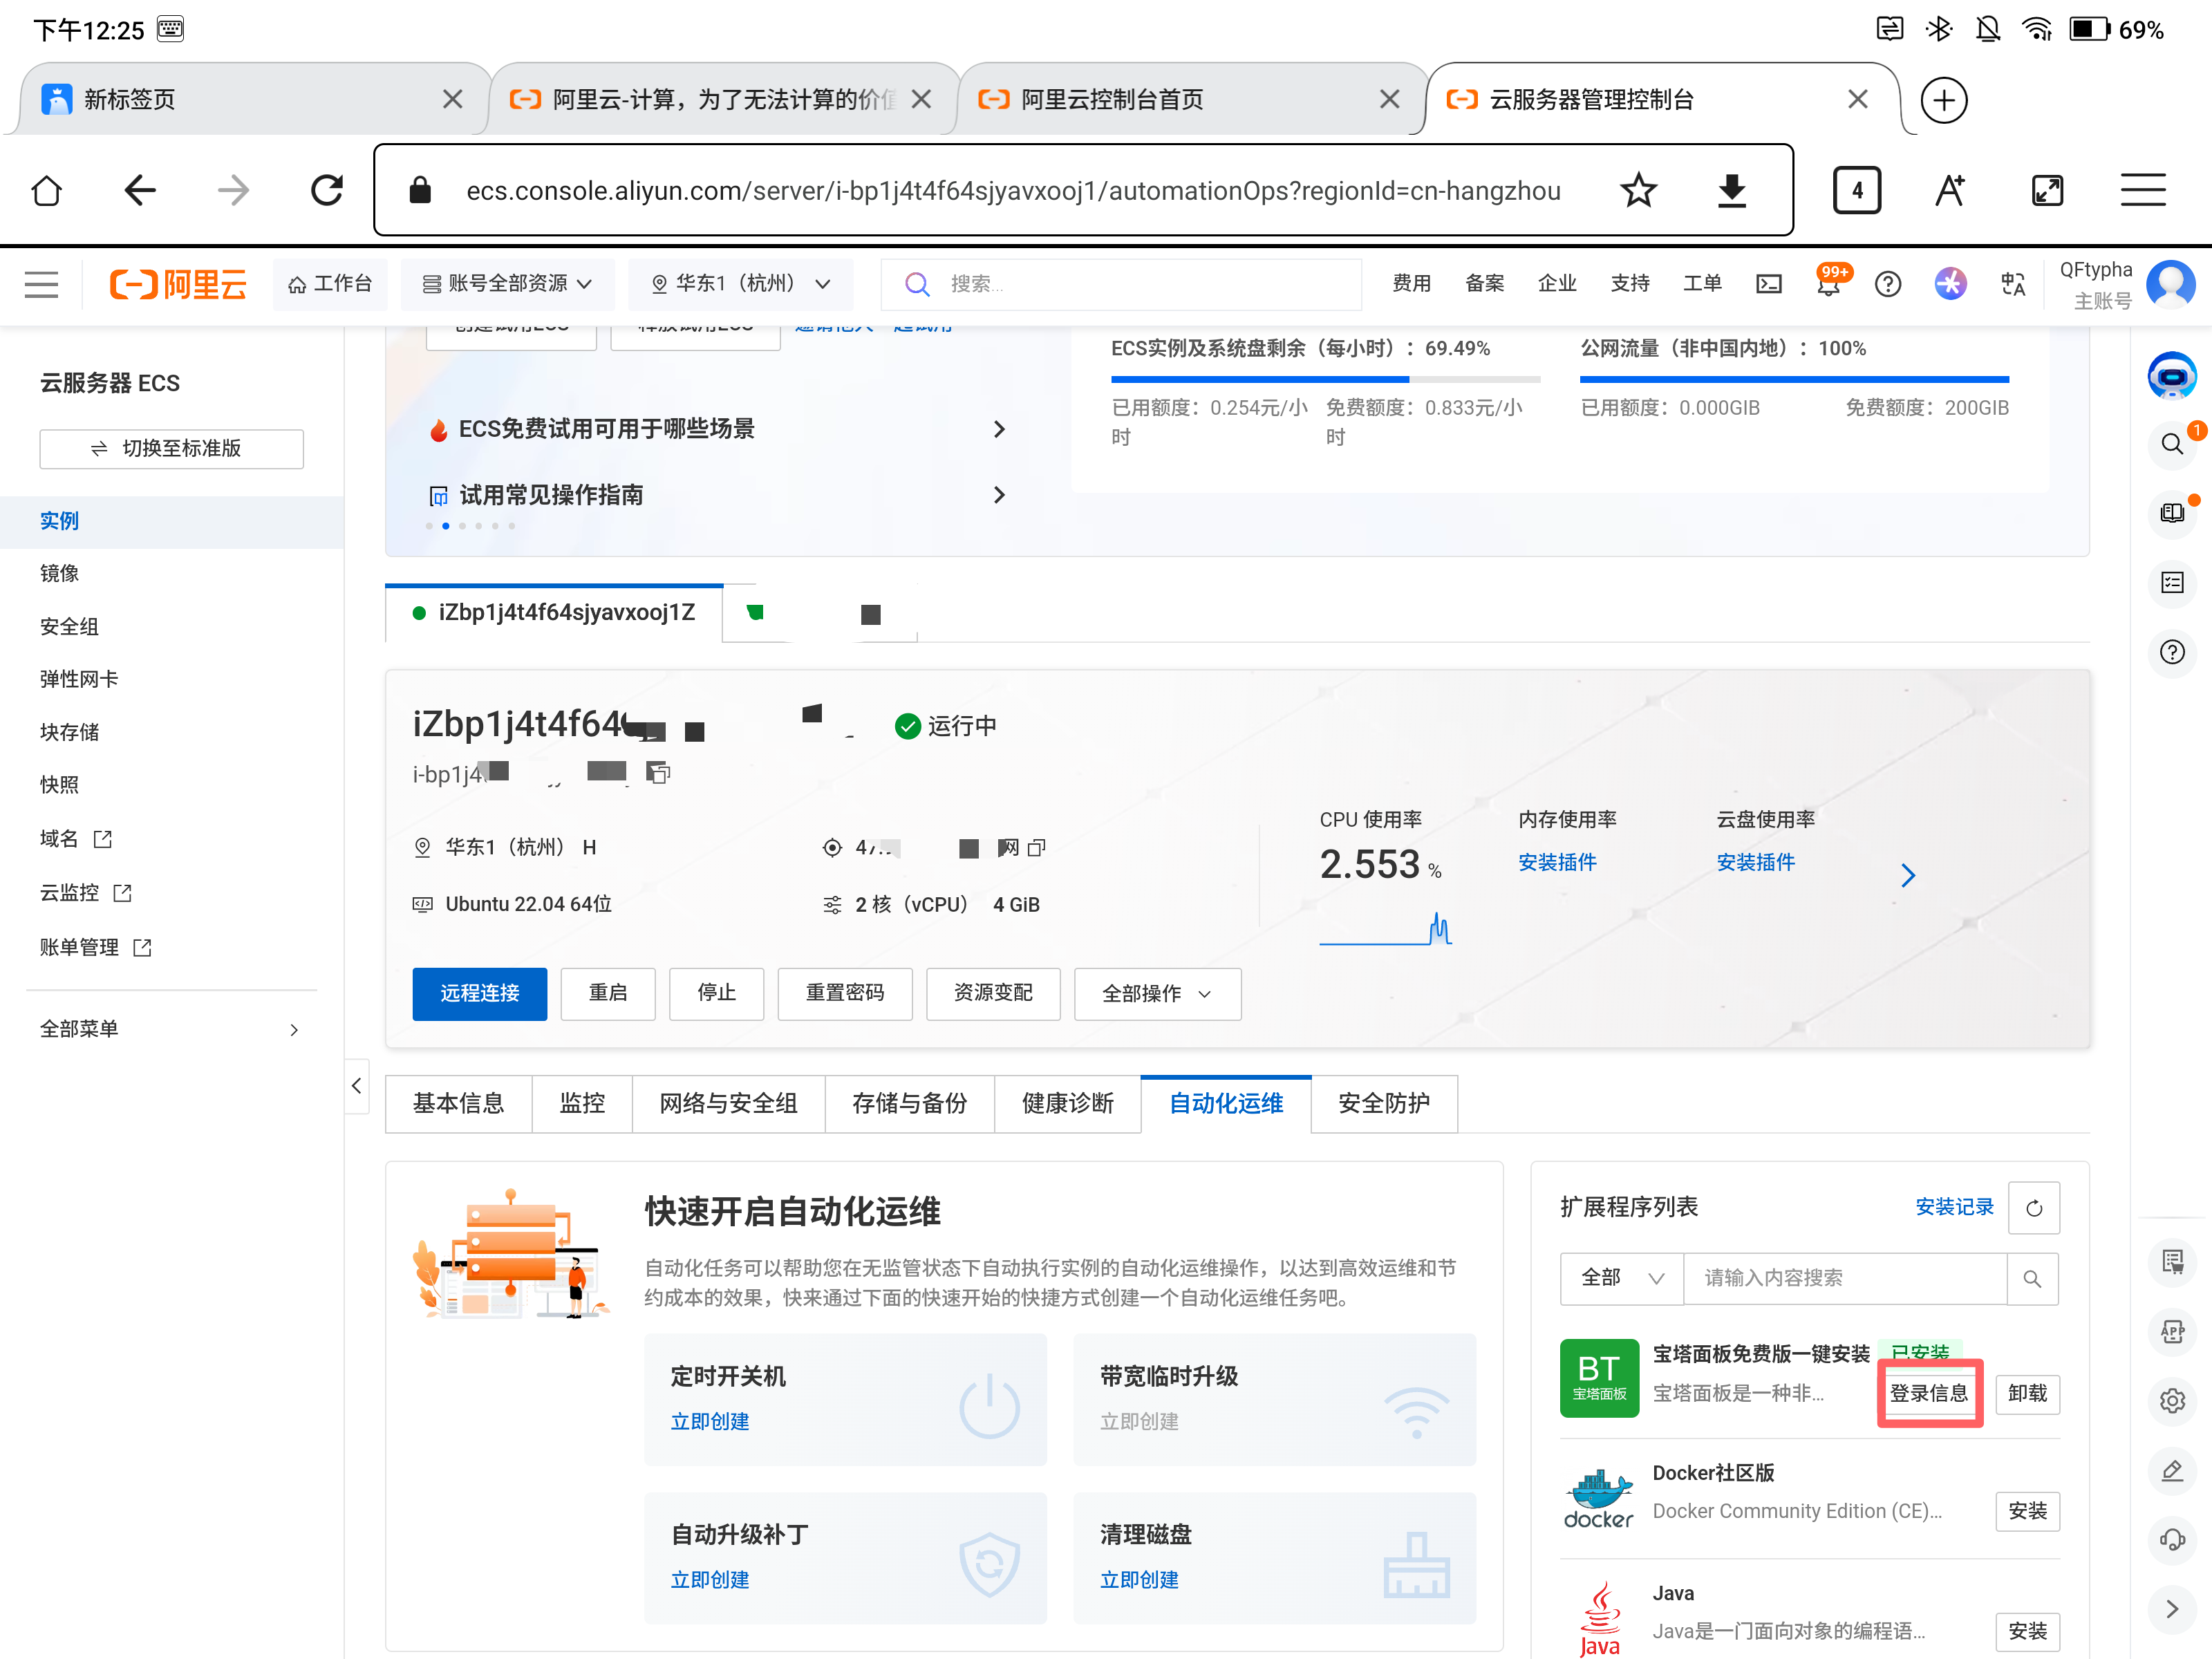Click the 远程连接 button
Screen dimensions: 2212x1659
coord(479,993)
